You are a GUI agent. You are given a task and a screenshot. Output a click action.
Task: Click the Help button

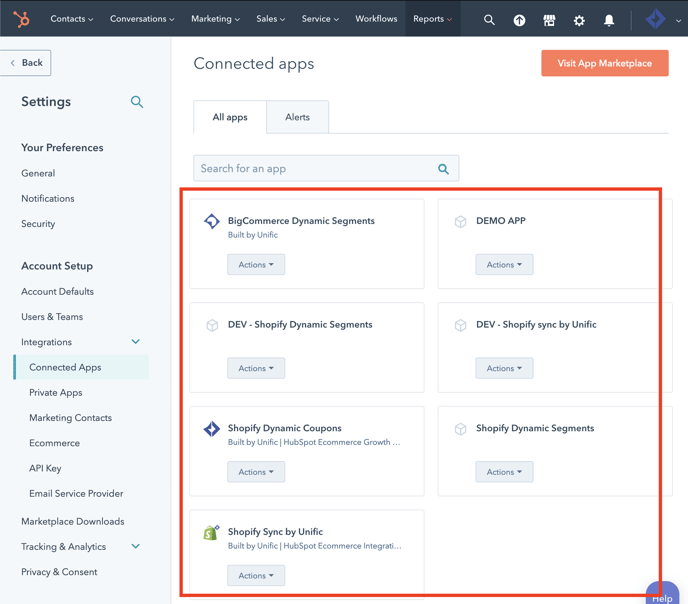662,593
